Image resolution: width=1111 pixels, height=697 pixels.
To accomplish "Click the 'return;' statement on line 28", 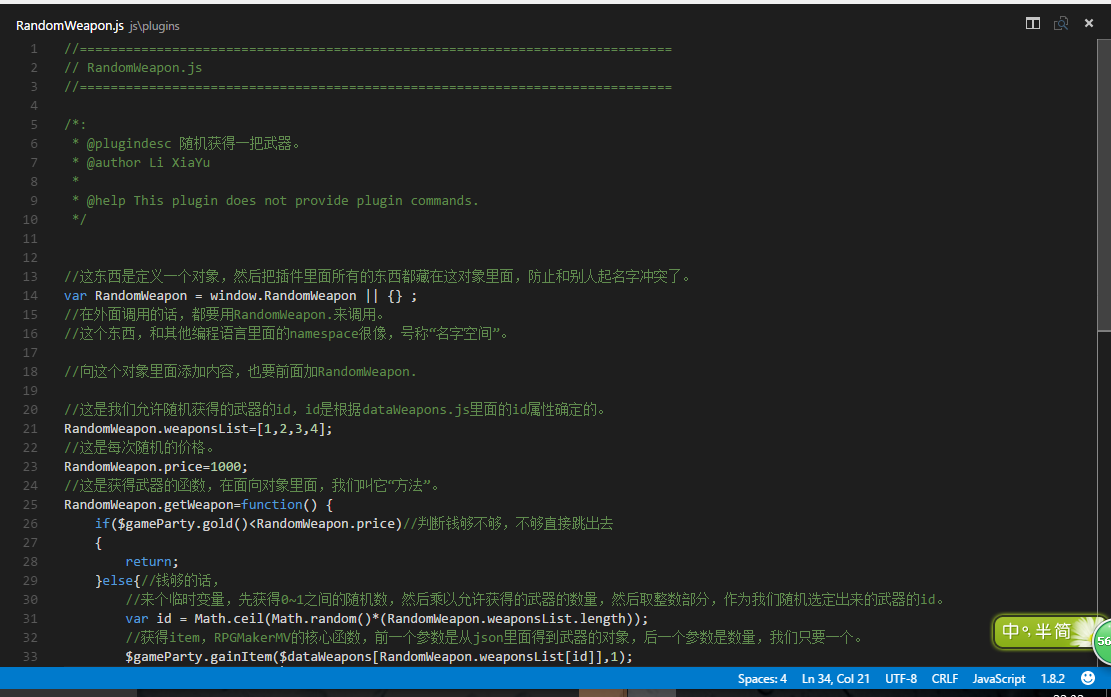I will coord(152,562).
